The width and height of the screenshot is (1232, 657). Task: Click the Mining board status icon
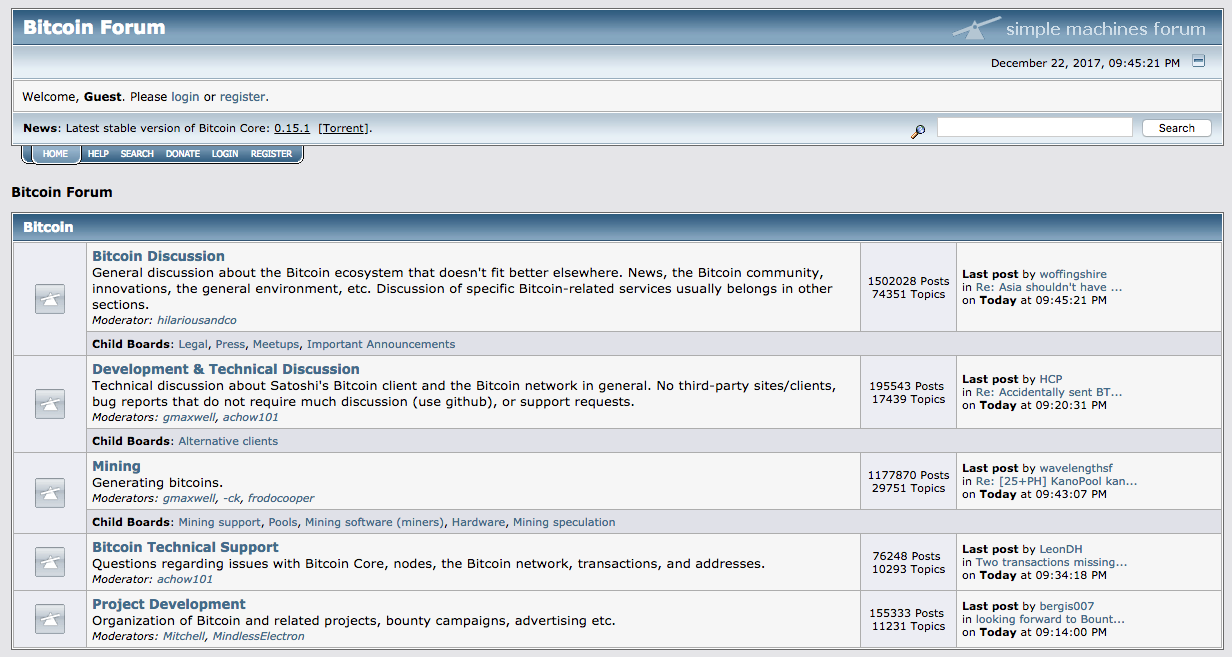pyautogui.click(x=50, y=493)
